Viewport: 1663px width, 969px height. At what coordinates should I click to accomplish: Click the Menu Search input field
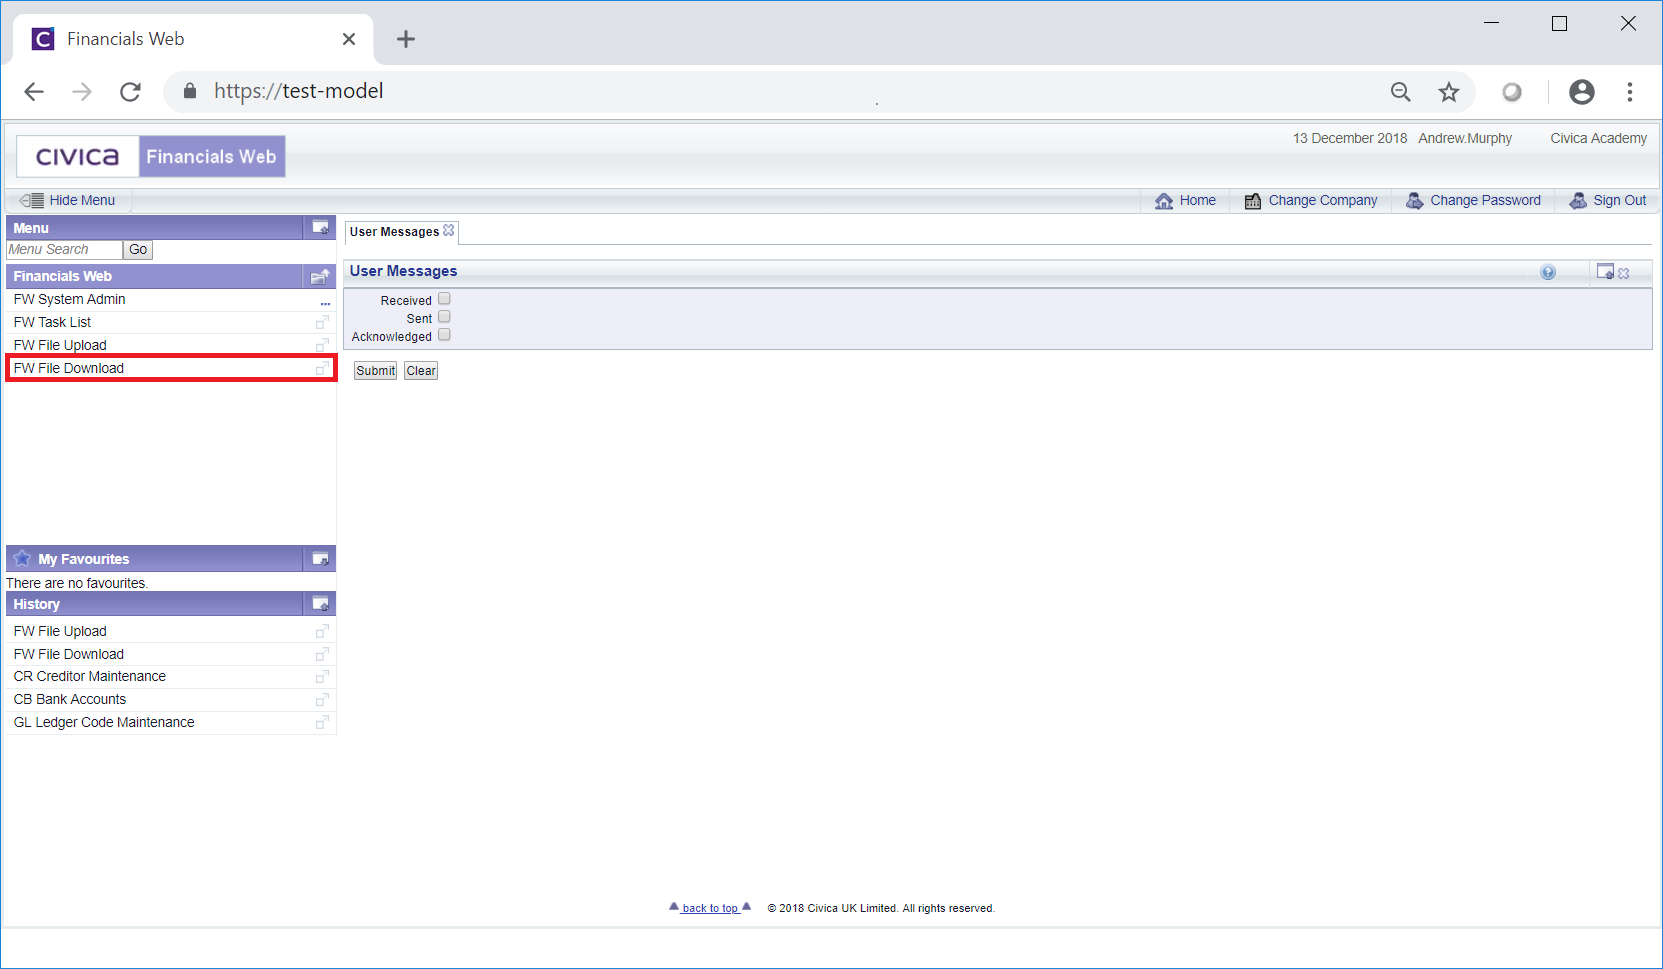64,250
